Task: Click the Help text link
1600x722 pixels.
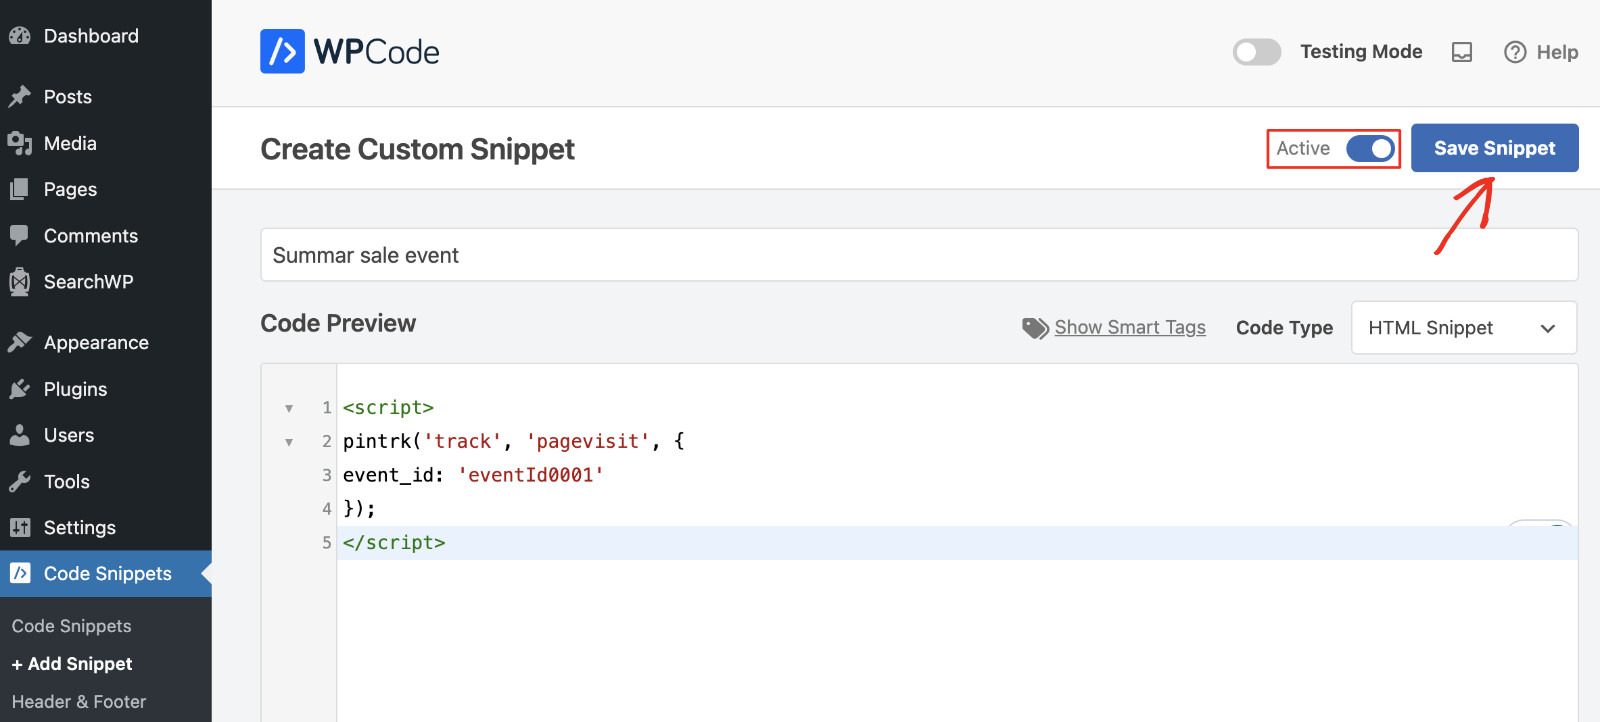Action: tap(1557, 52)
